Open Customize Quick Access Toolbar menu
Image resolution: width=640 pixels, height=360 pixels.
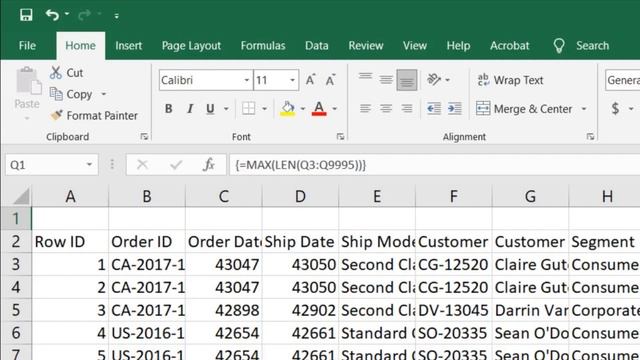(117, 16)
